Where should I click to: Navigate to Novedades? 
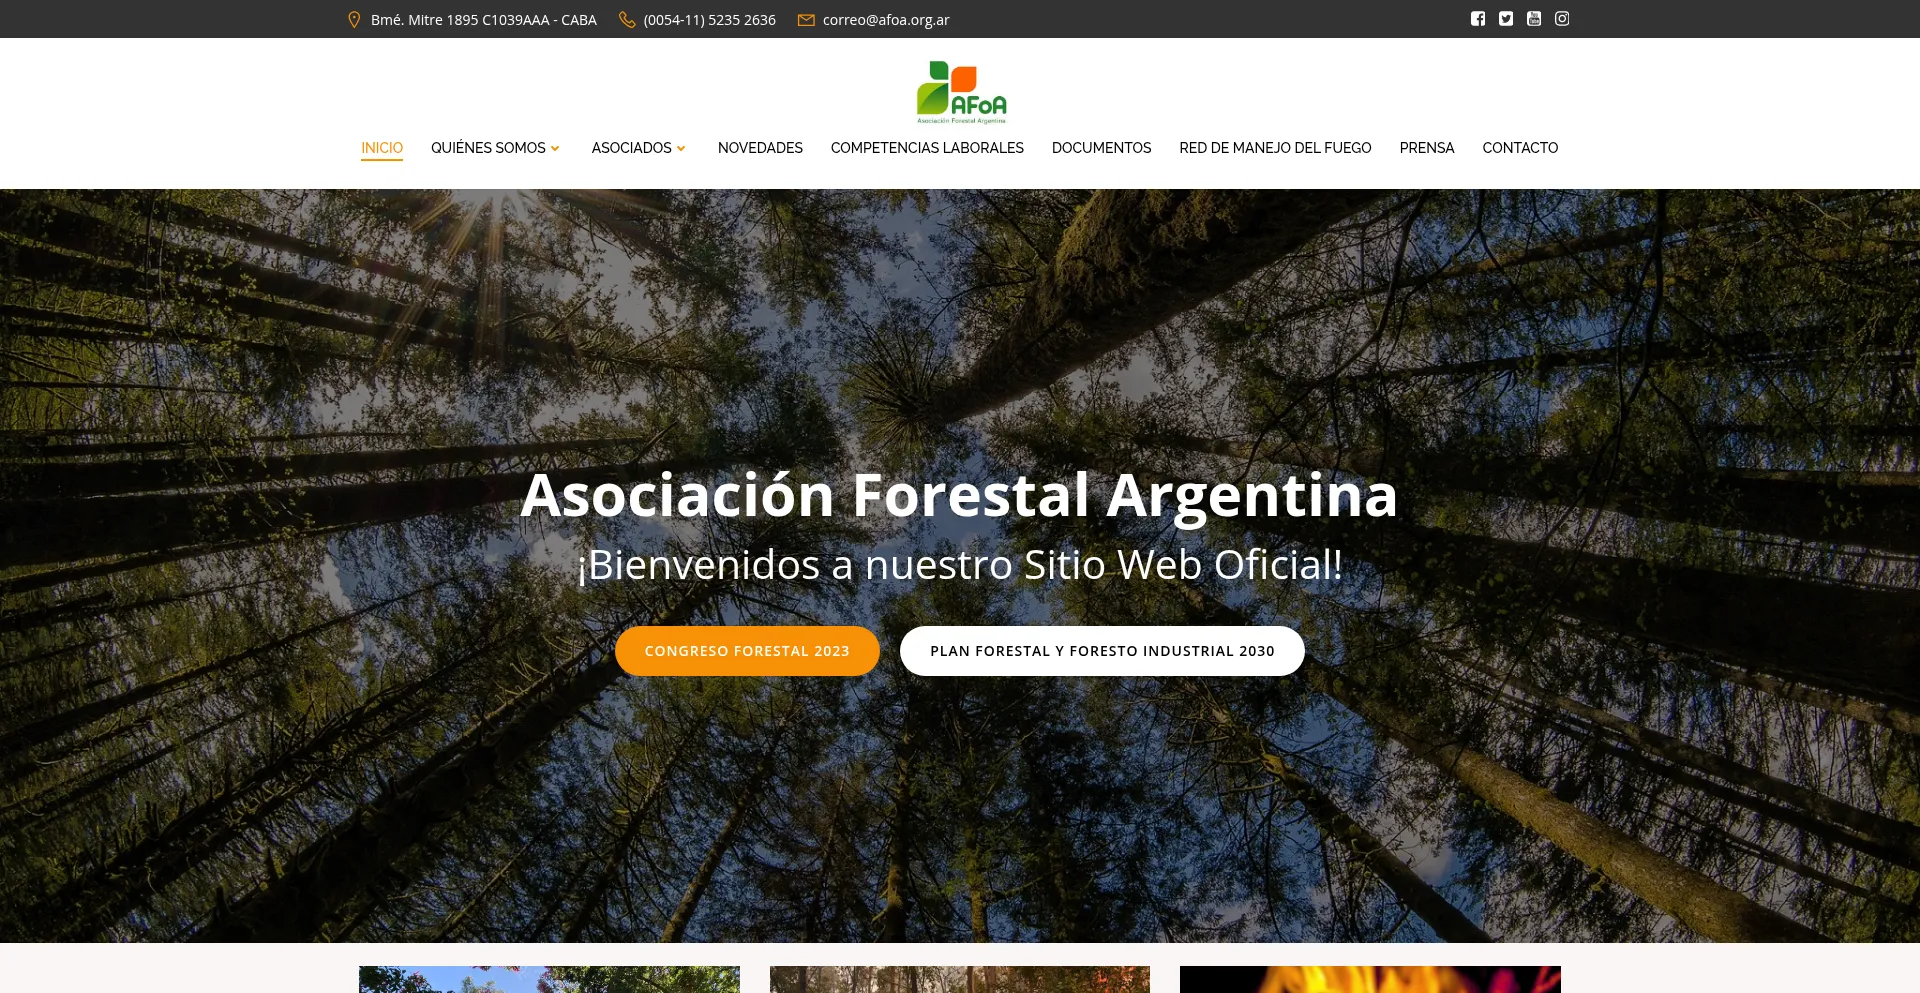[x=760, y=148]
